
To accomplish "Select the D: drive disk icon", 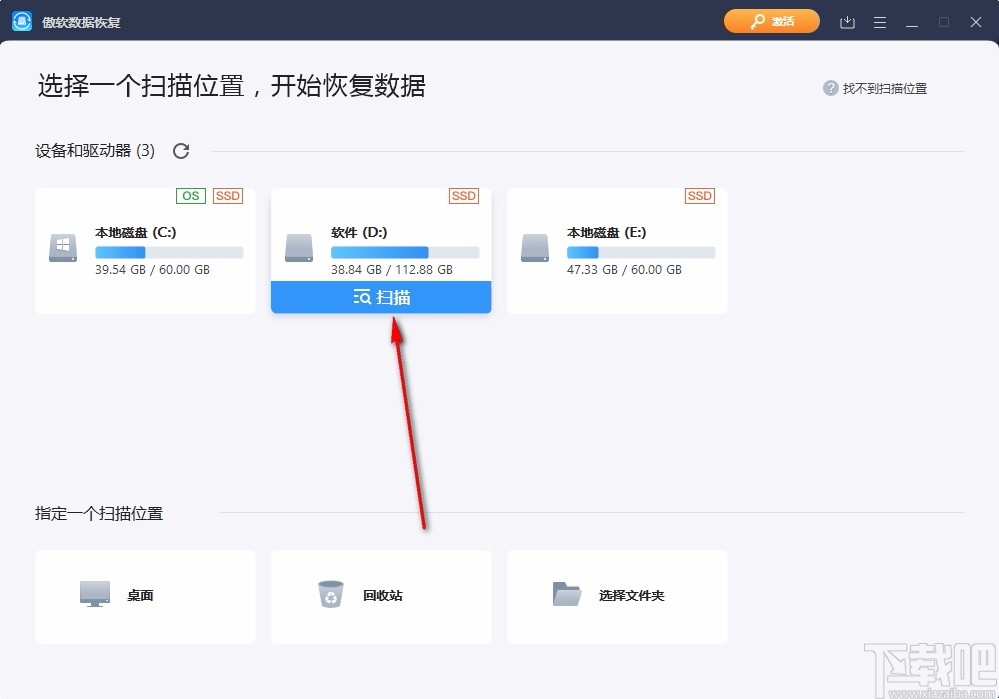I will click(x=298, y=248).
